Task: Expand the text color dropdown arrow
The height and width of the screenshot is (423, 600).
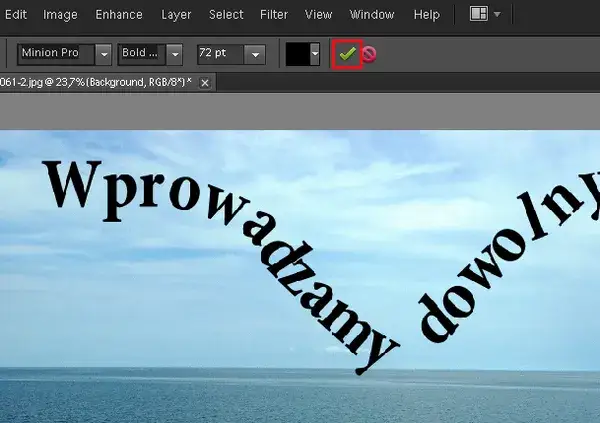Action: (x=315, y=54)
